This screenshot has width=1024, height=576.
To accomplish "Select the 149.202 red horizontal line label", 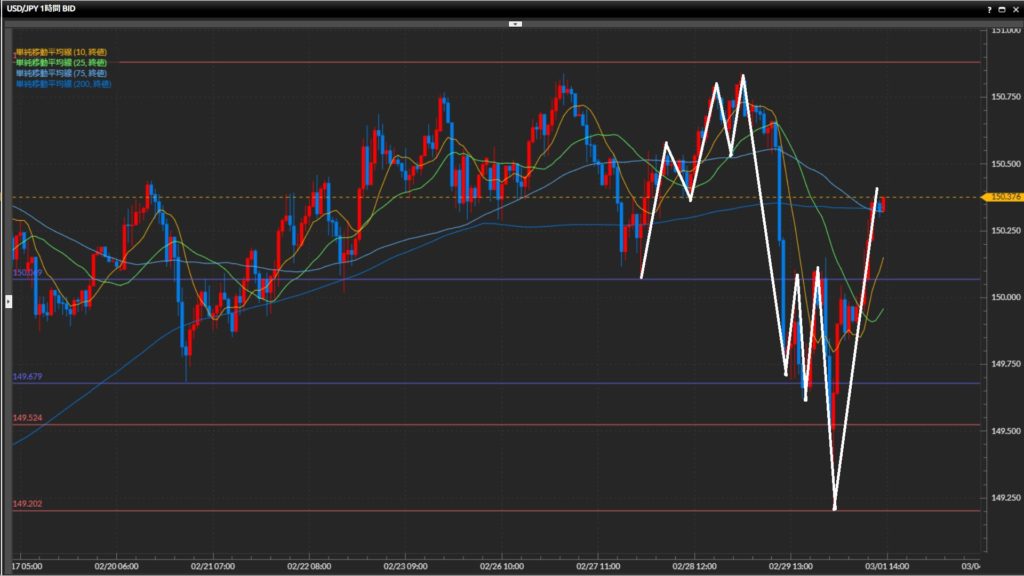I will (x=27, y=504).
